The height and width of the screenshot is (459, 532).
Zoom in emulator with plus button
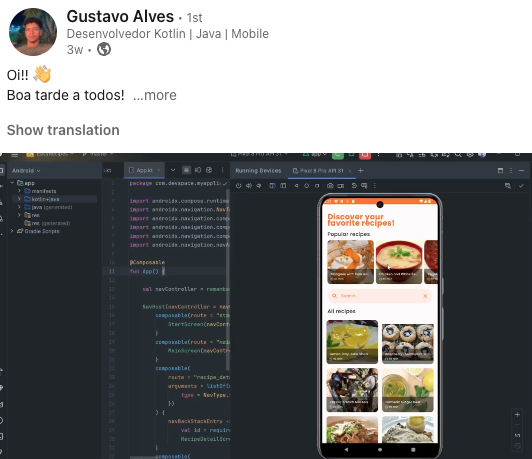517,415
